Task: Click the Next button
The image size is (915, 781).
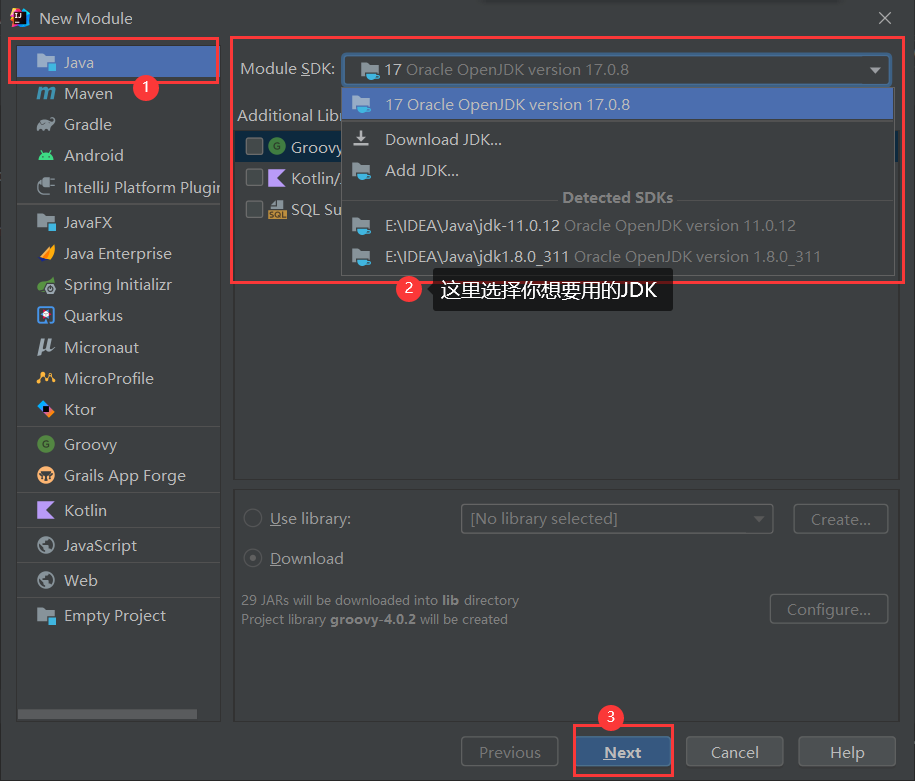Action: [x=623, y=752]
